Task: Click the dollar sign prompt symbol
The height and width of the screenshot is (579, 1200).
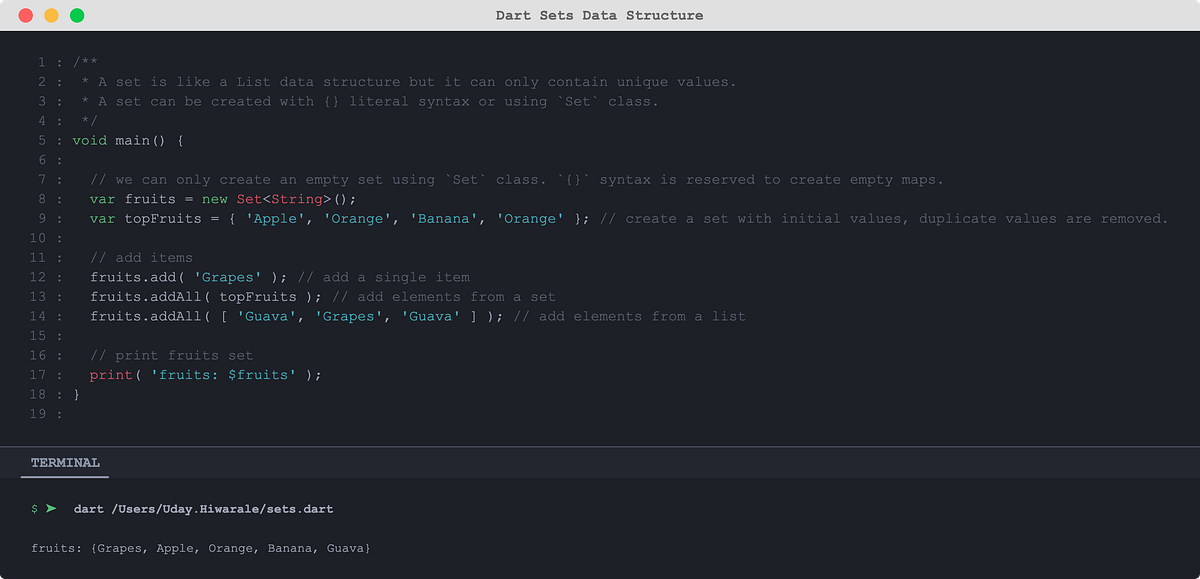Action: pyautogui.click(x=32, y=508)
